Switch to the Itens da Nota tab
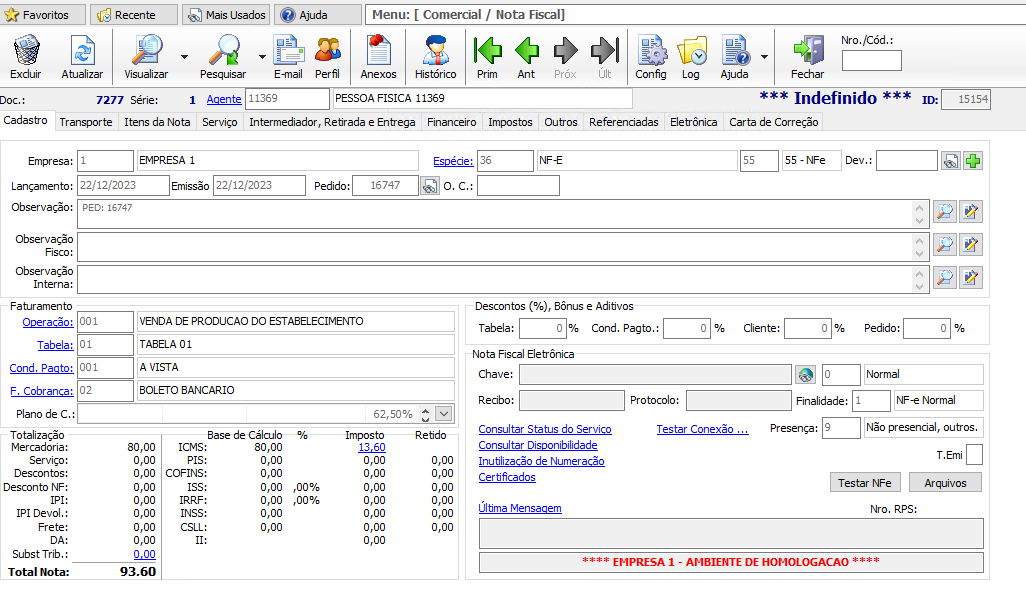 pos(157,122)
